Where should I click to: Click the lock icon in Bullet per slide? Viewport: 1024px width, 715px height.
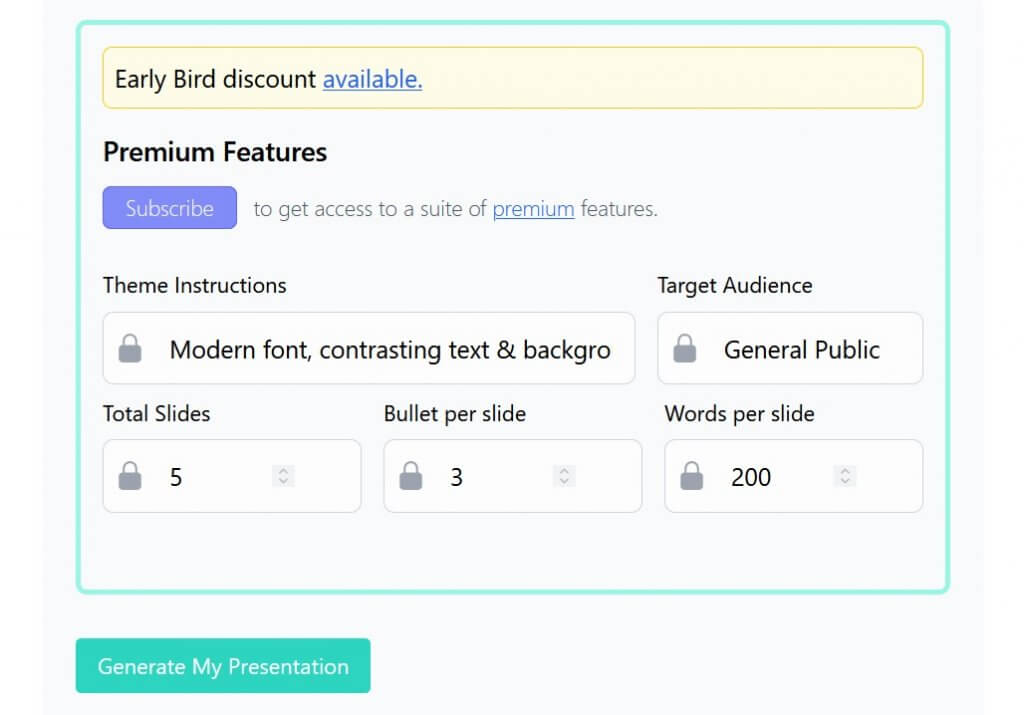pyautogui.click(x=411, y=476)
